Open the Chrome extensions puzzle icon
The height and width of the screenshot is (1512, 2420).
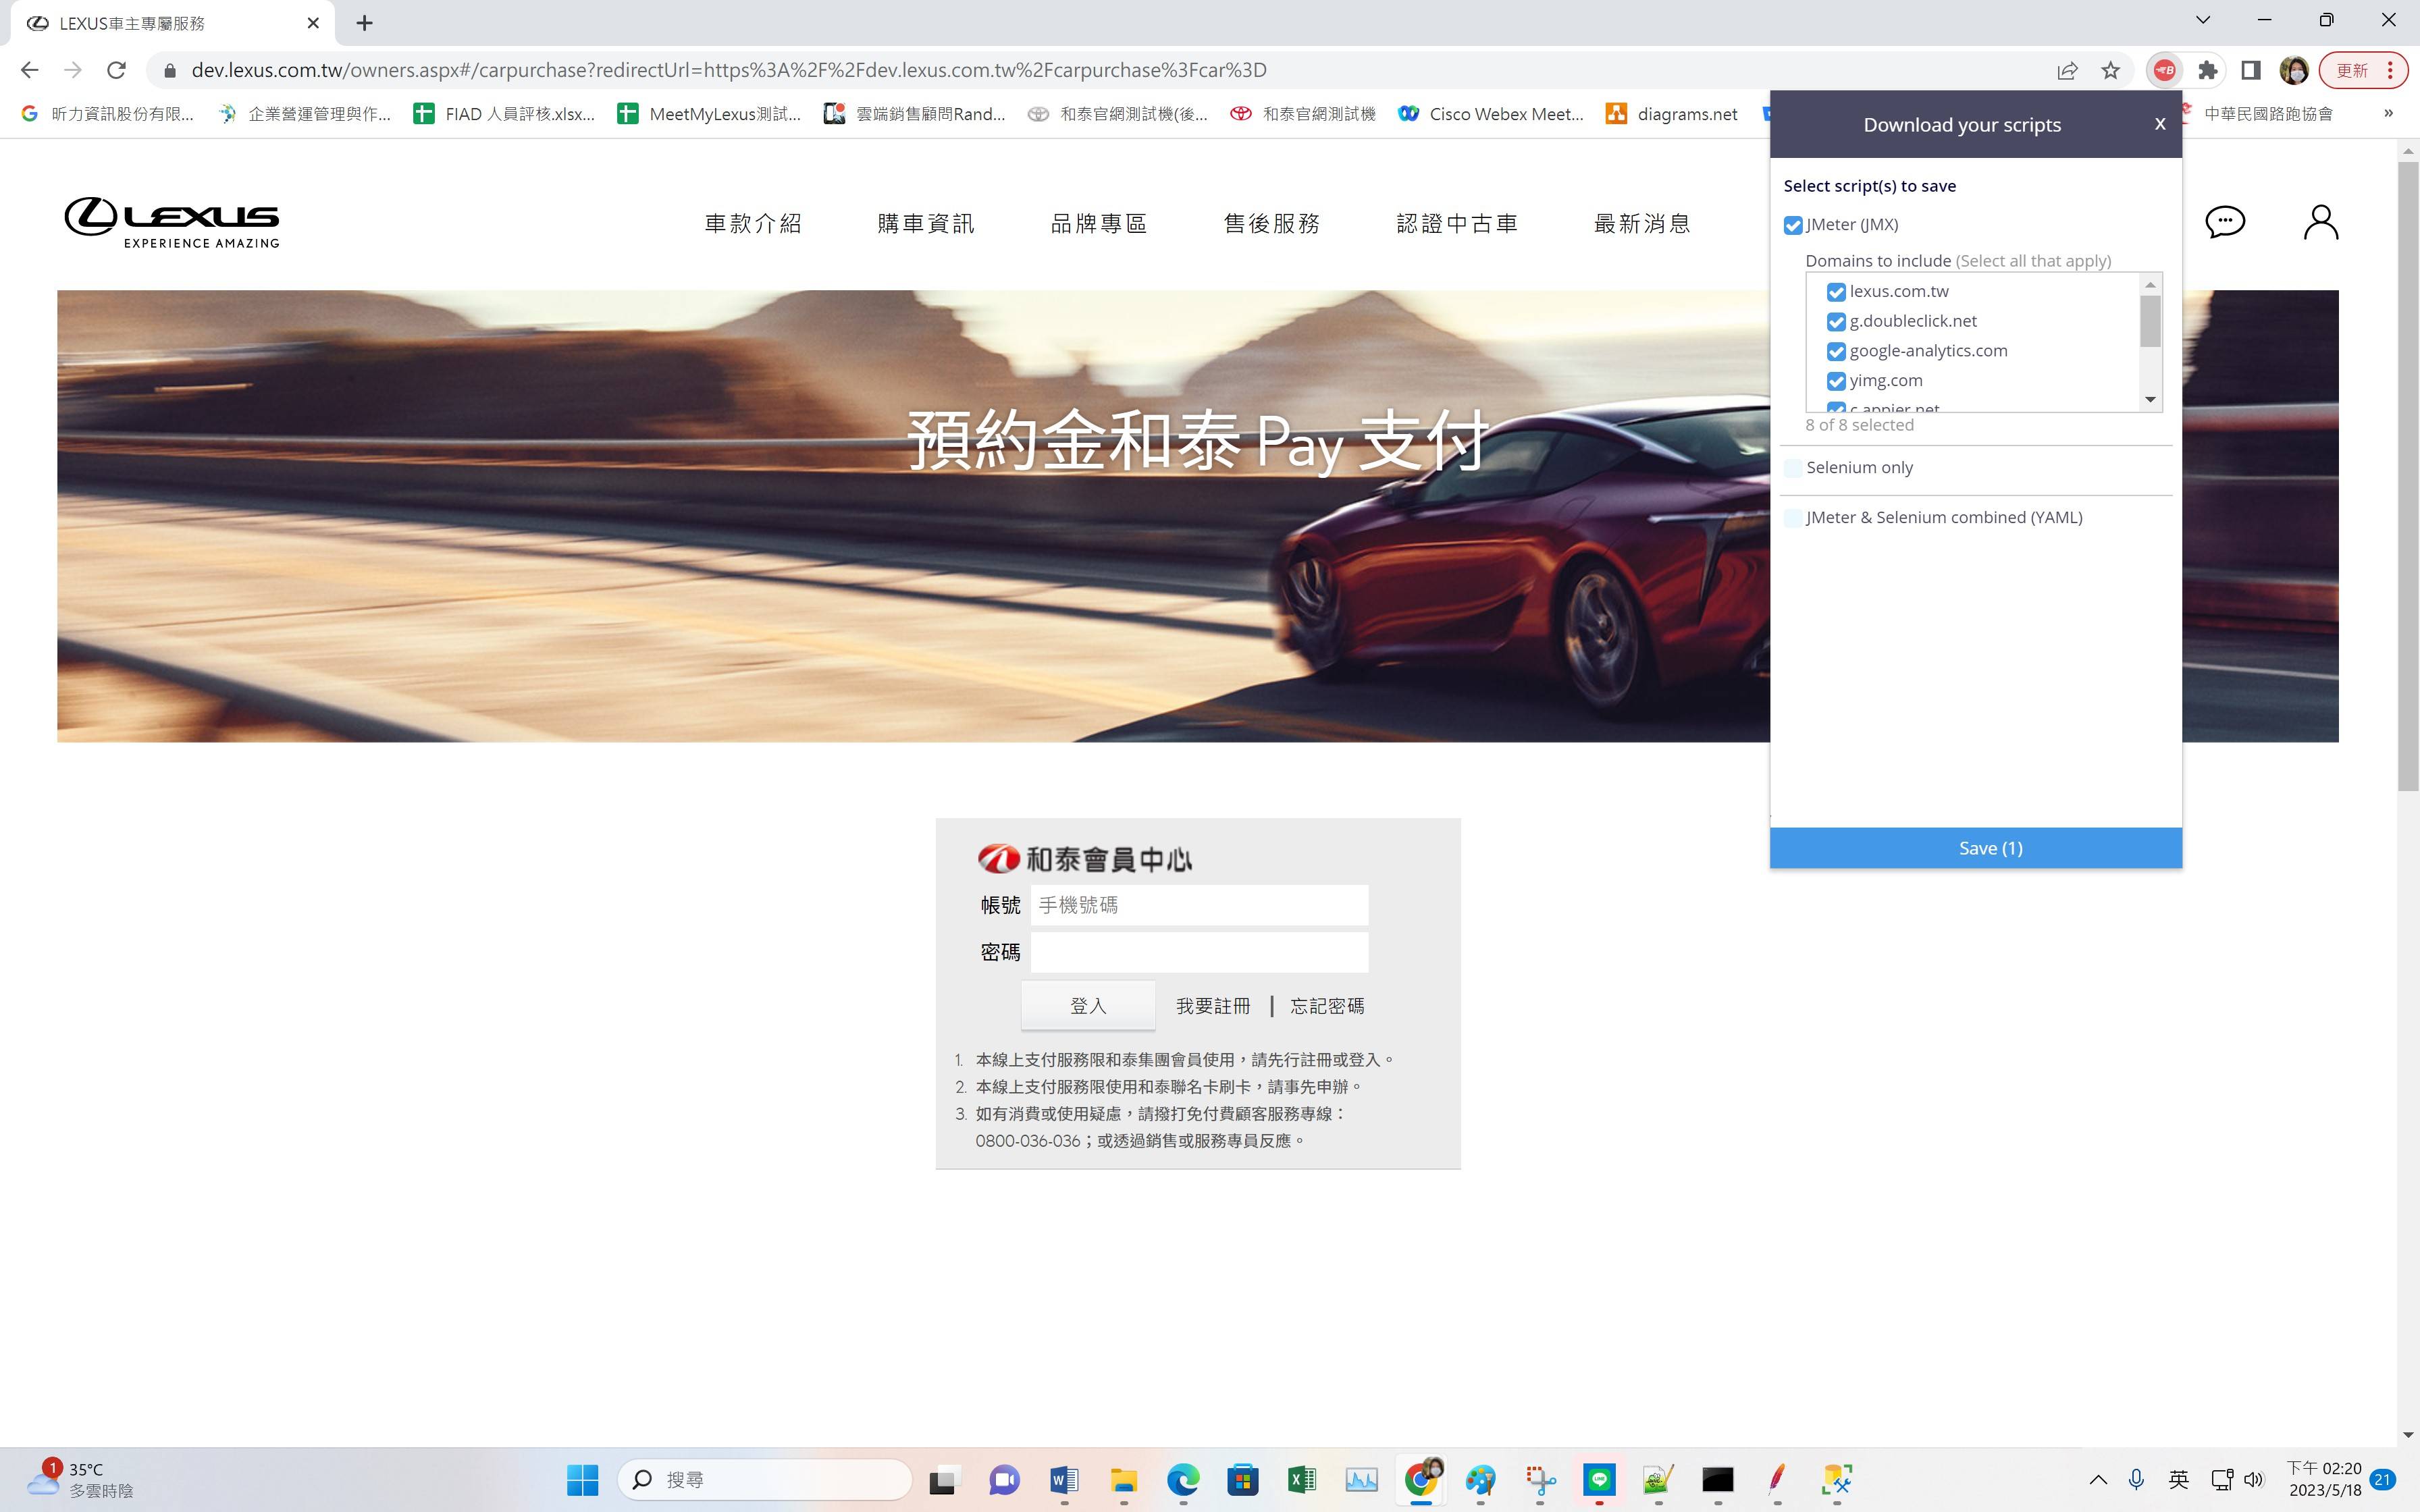pyautogui.click(x=2208, y=70)
